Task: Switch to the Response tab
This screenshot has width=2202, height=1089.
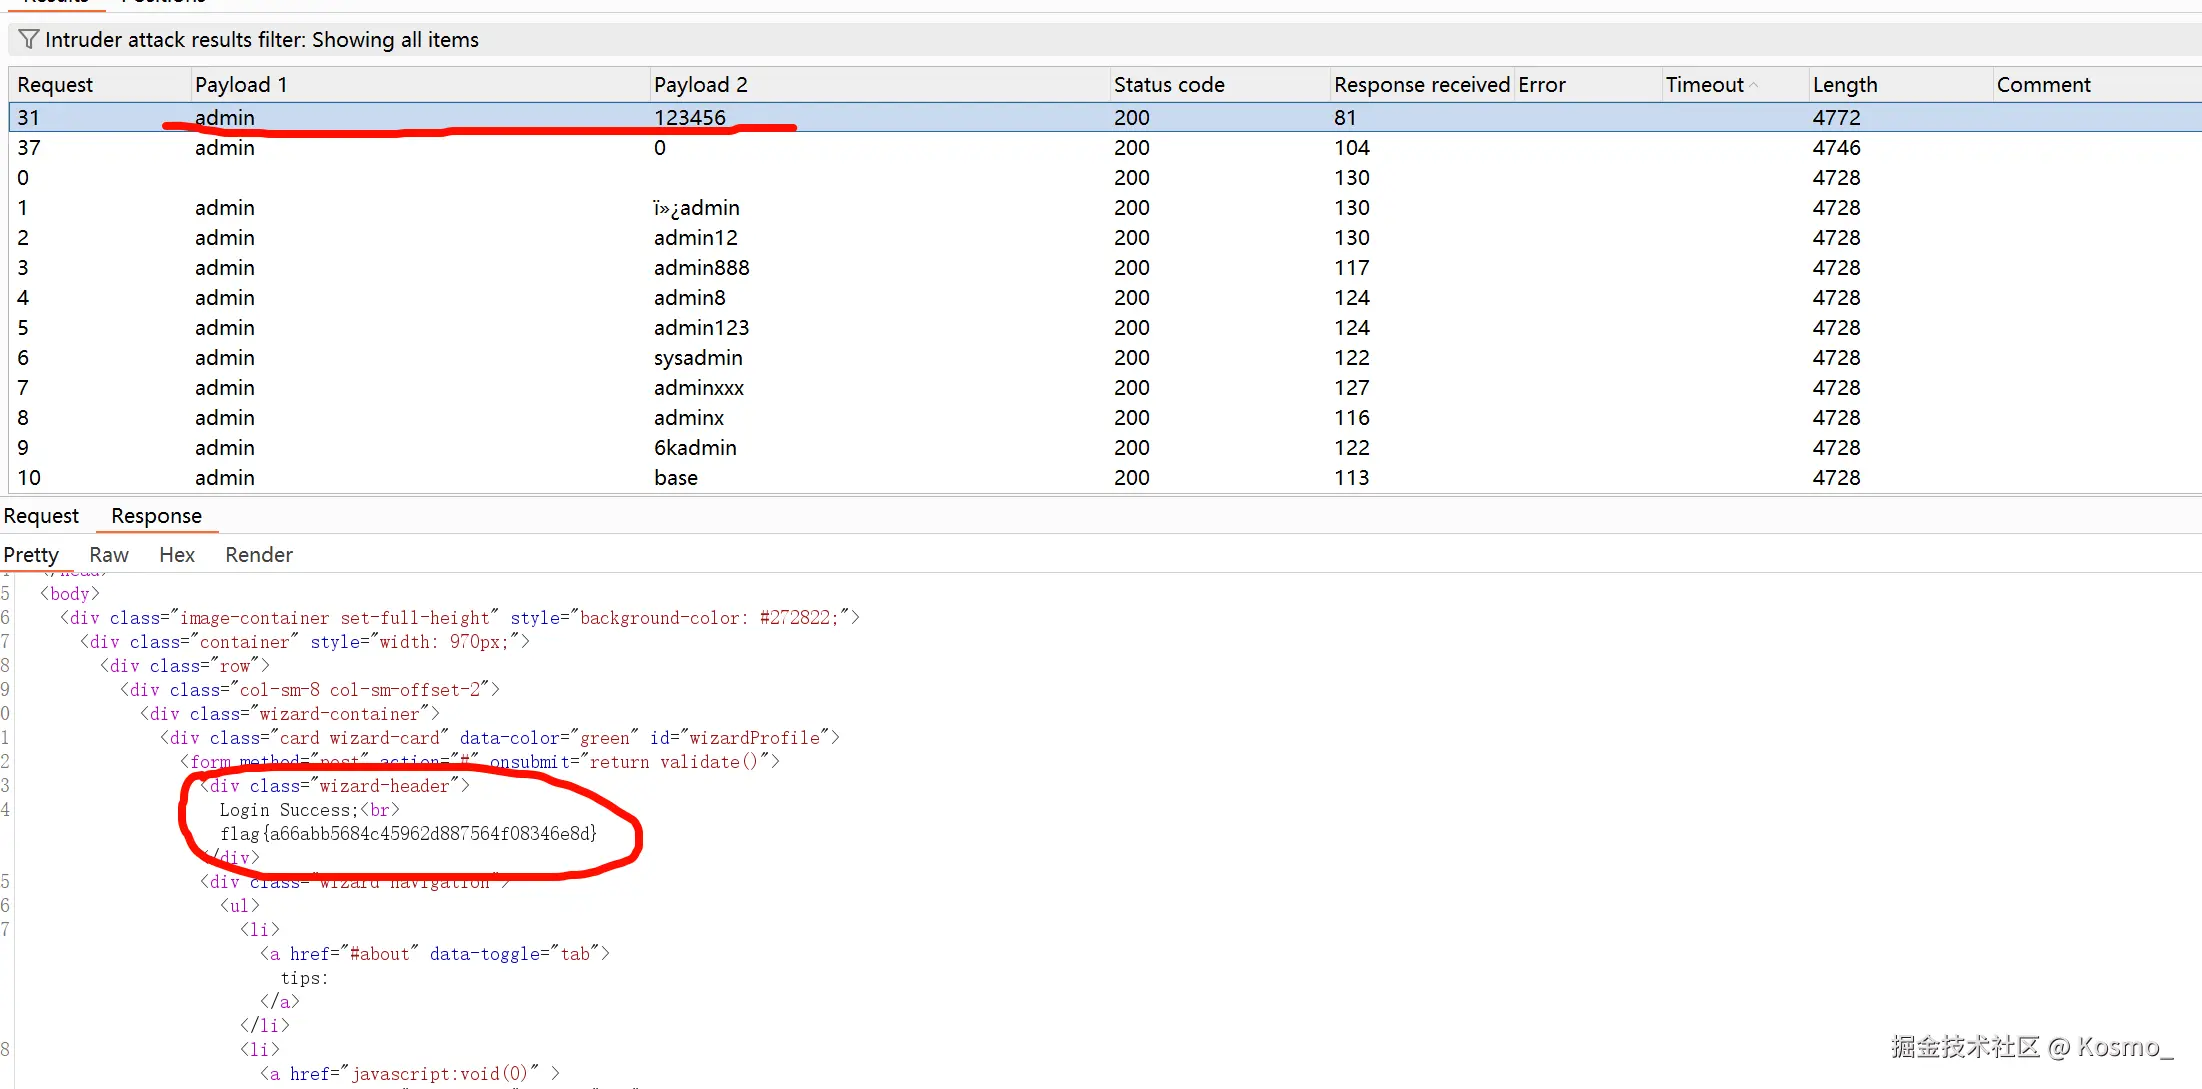Action: 156,516
